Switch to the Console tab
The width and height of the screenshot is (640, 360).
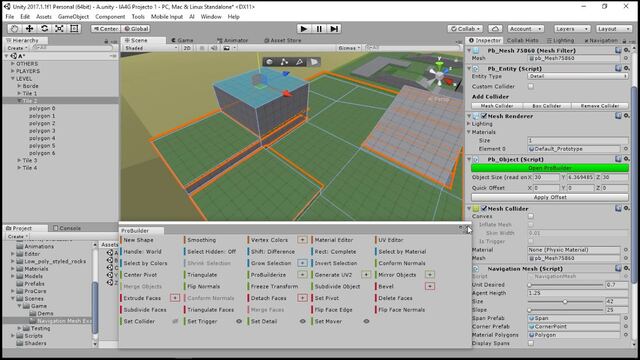[x=67, y=228]
